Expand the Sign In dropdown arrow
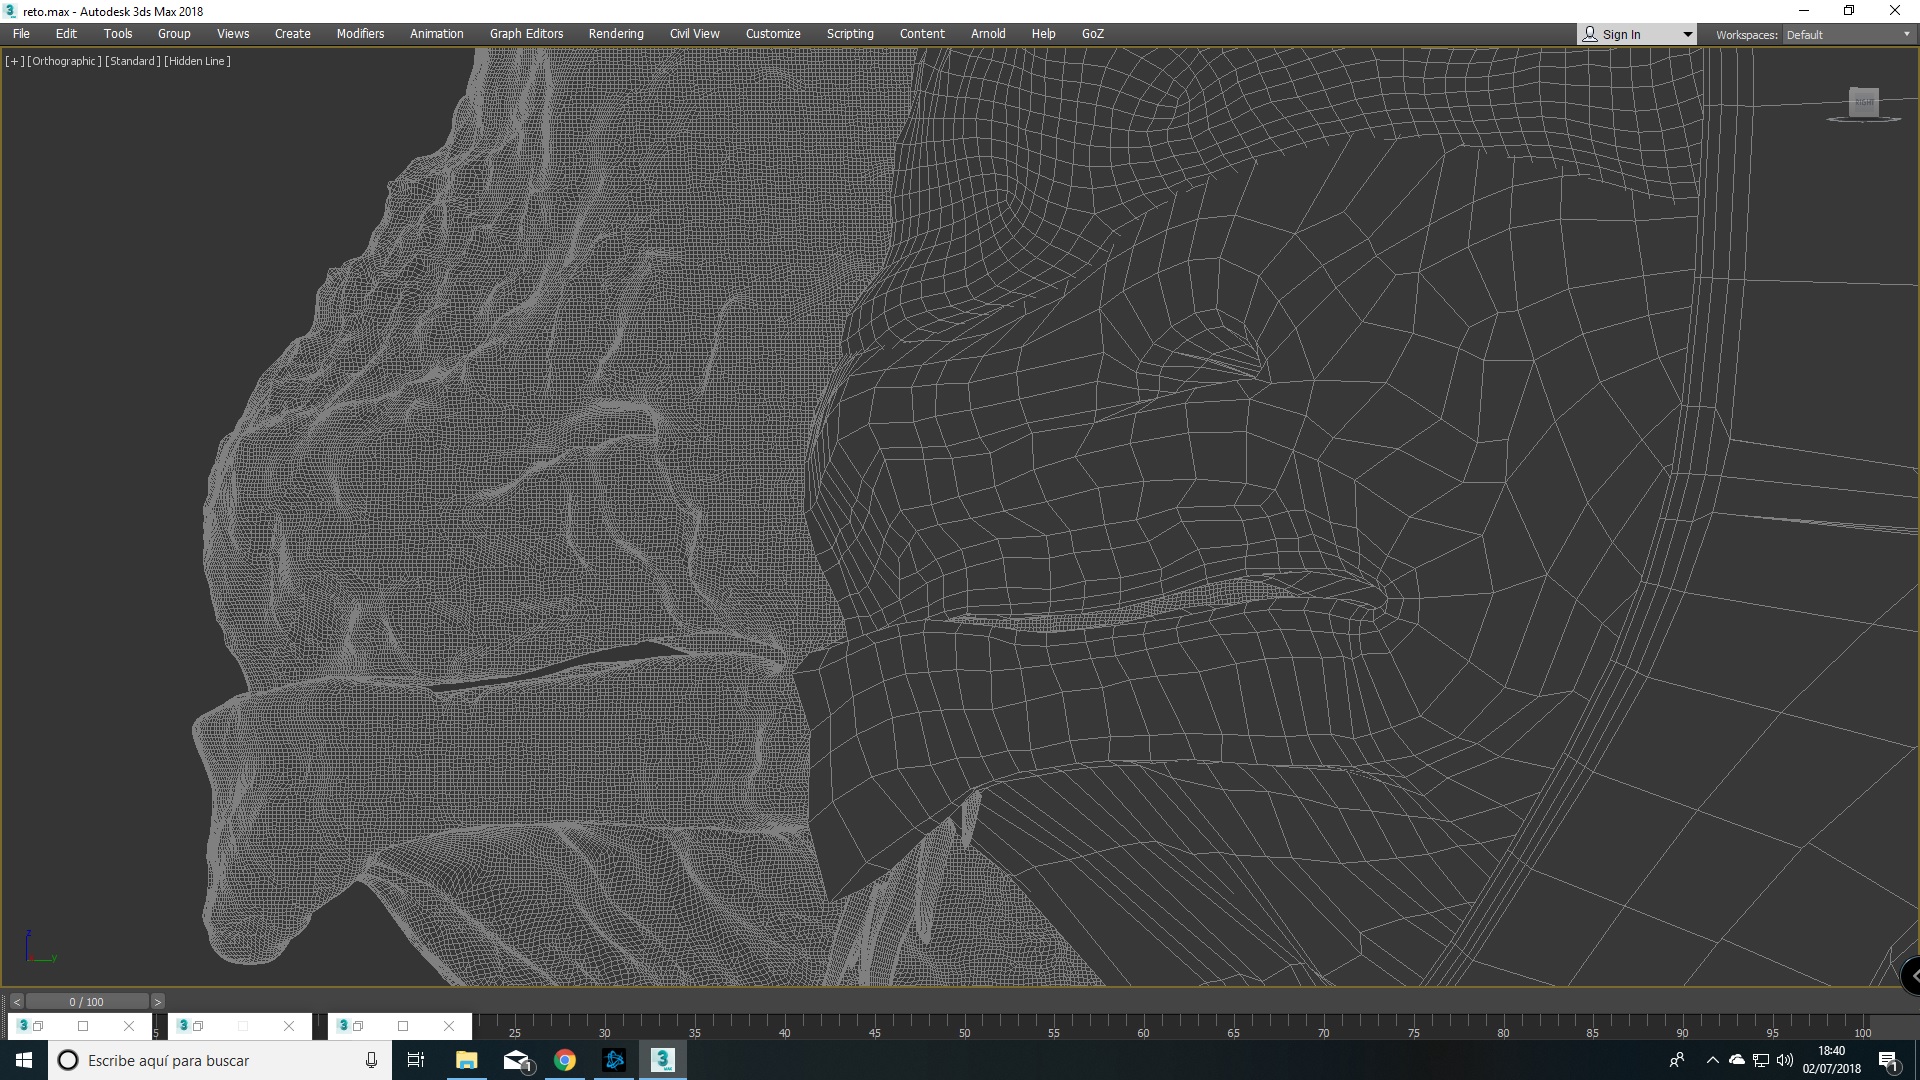This screenshot has width=1920, height=1080. 1688,35
